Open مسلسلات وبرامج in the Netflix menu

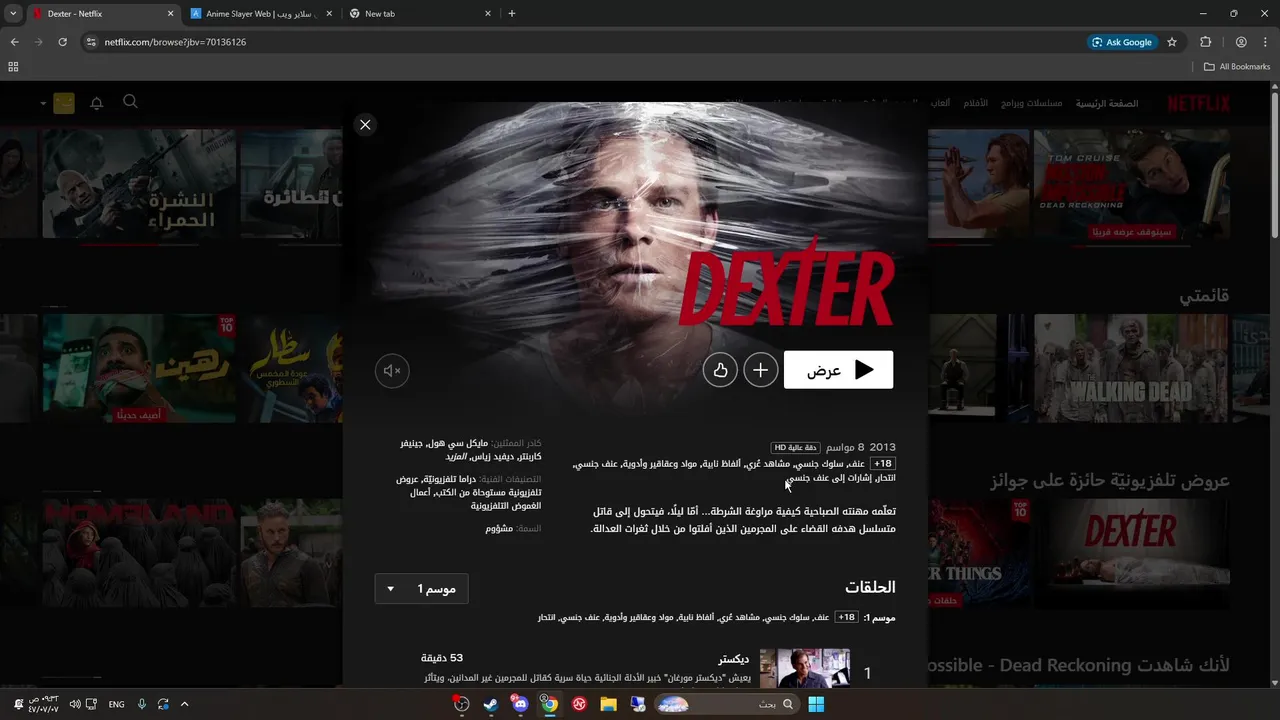pos(1032,103)
